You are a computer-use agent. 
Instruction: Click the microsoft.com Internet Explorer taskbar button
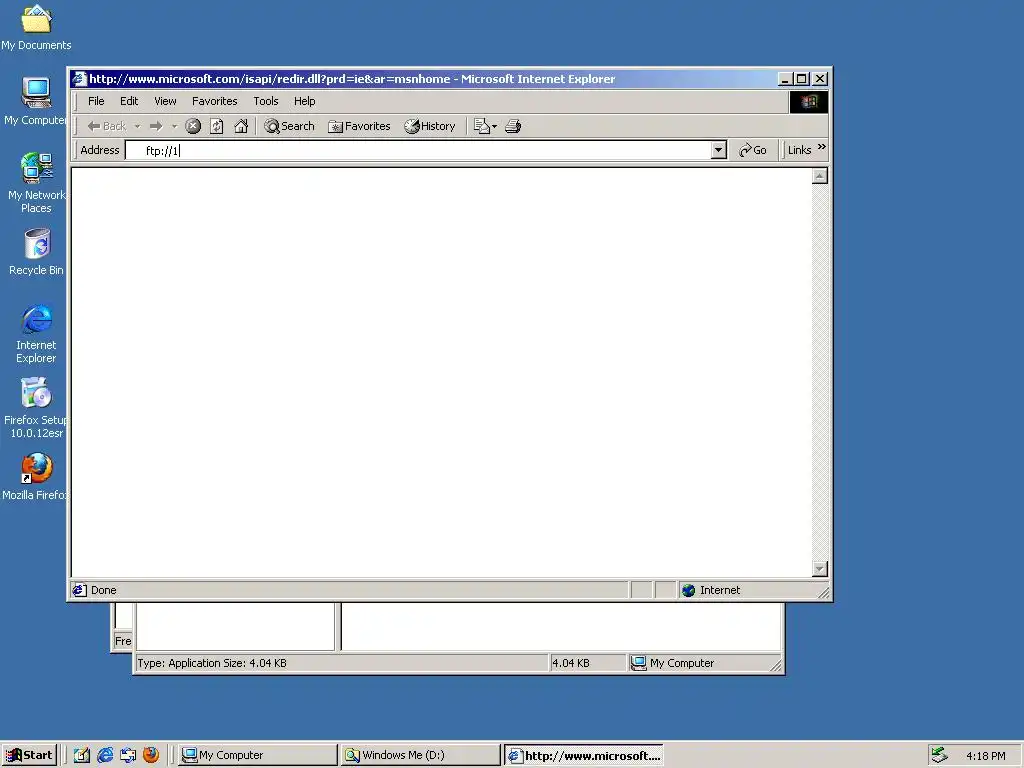[x=584, y=755]
